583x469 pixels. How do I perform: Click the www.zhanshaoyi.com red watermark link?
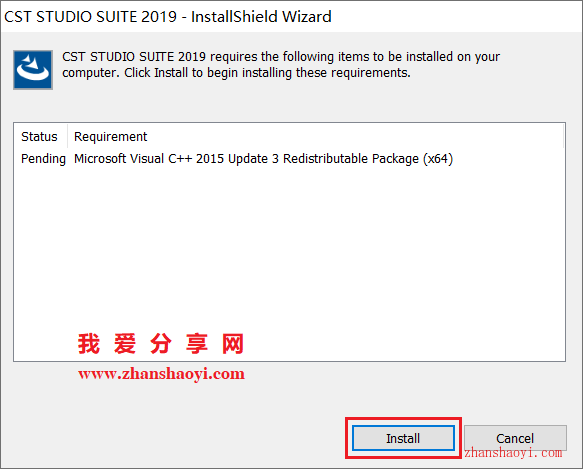click(x=161, y=374)
